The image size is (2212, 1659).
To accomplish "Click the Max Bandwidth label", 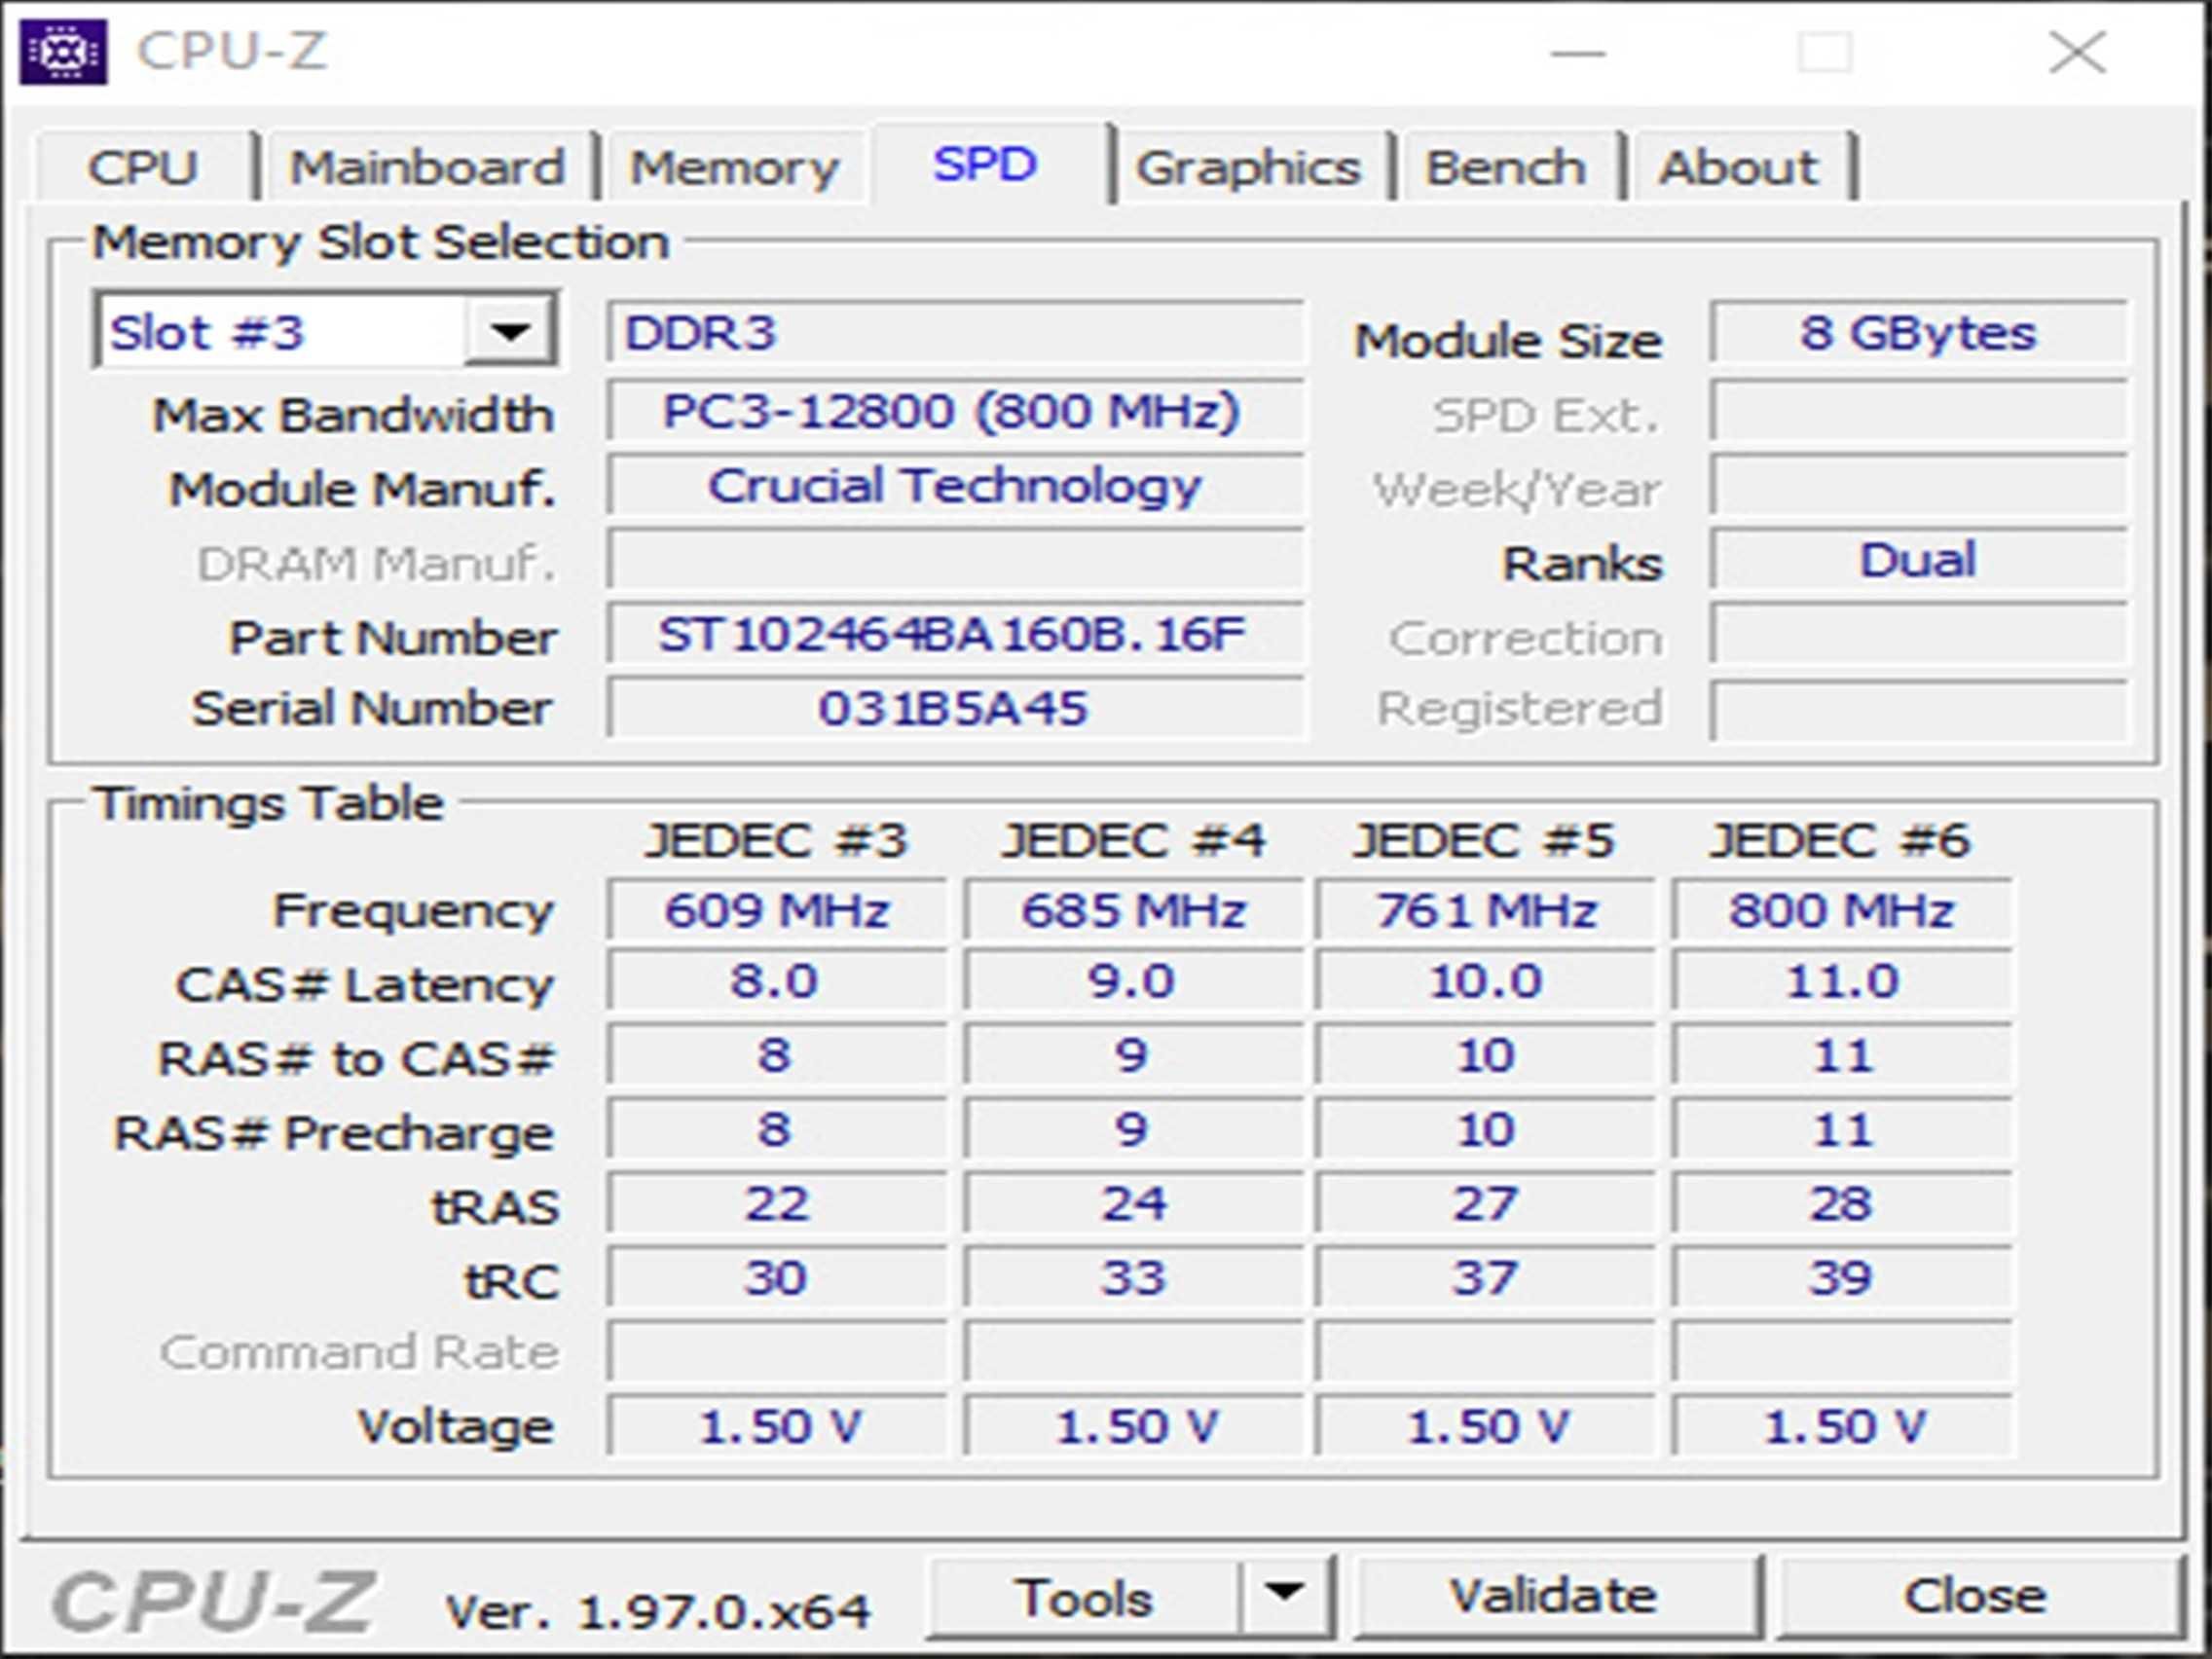I will click(x=353, y=415).
